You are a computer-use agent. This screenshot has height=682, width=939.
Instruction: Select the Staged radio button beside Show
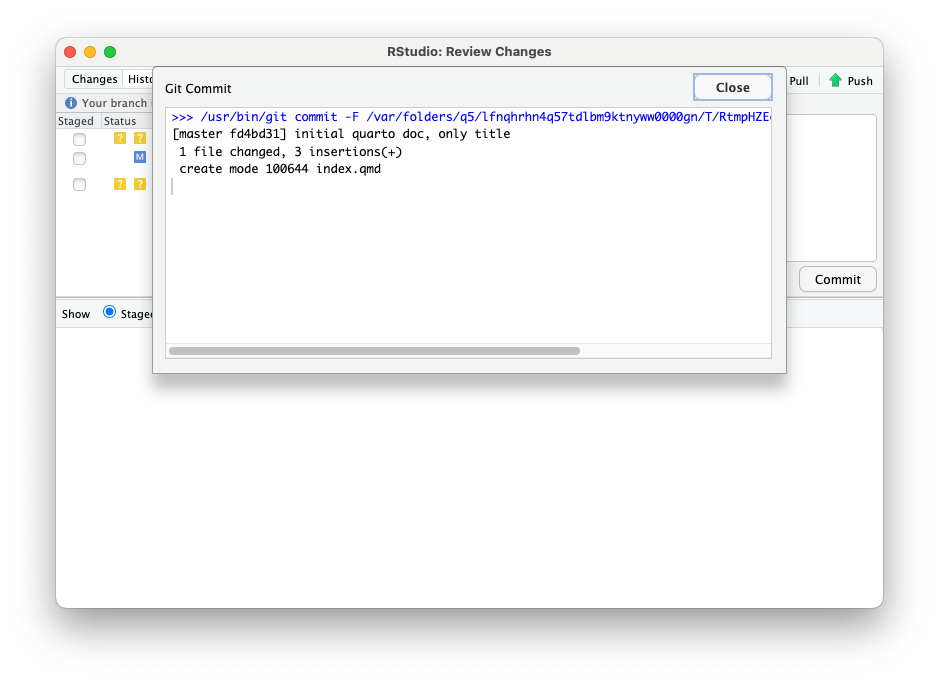(x=110, y=313)
